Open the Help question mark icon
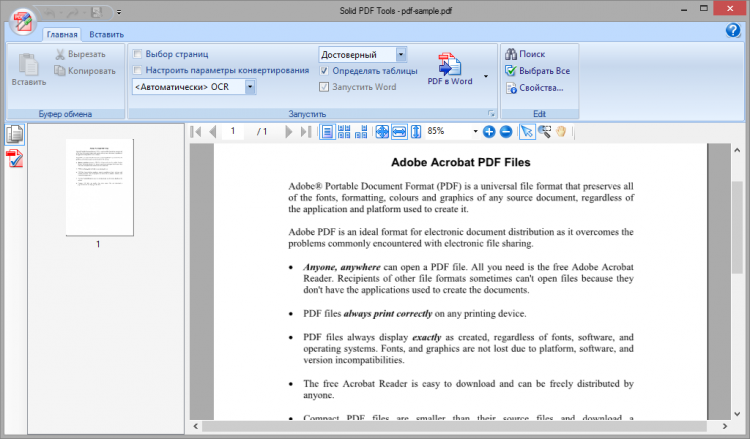 (733, 30)
